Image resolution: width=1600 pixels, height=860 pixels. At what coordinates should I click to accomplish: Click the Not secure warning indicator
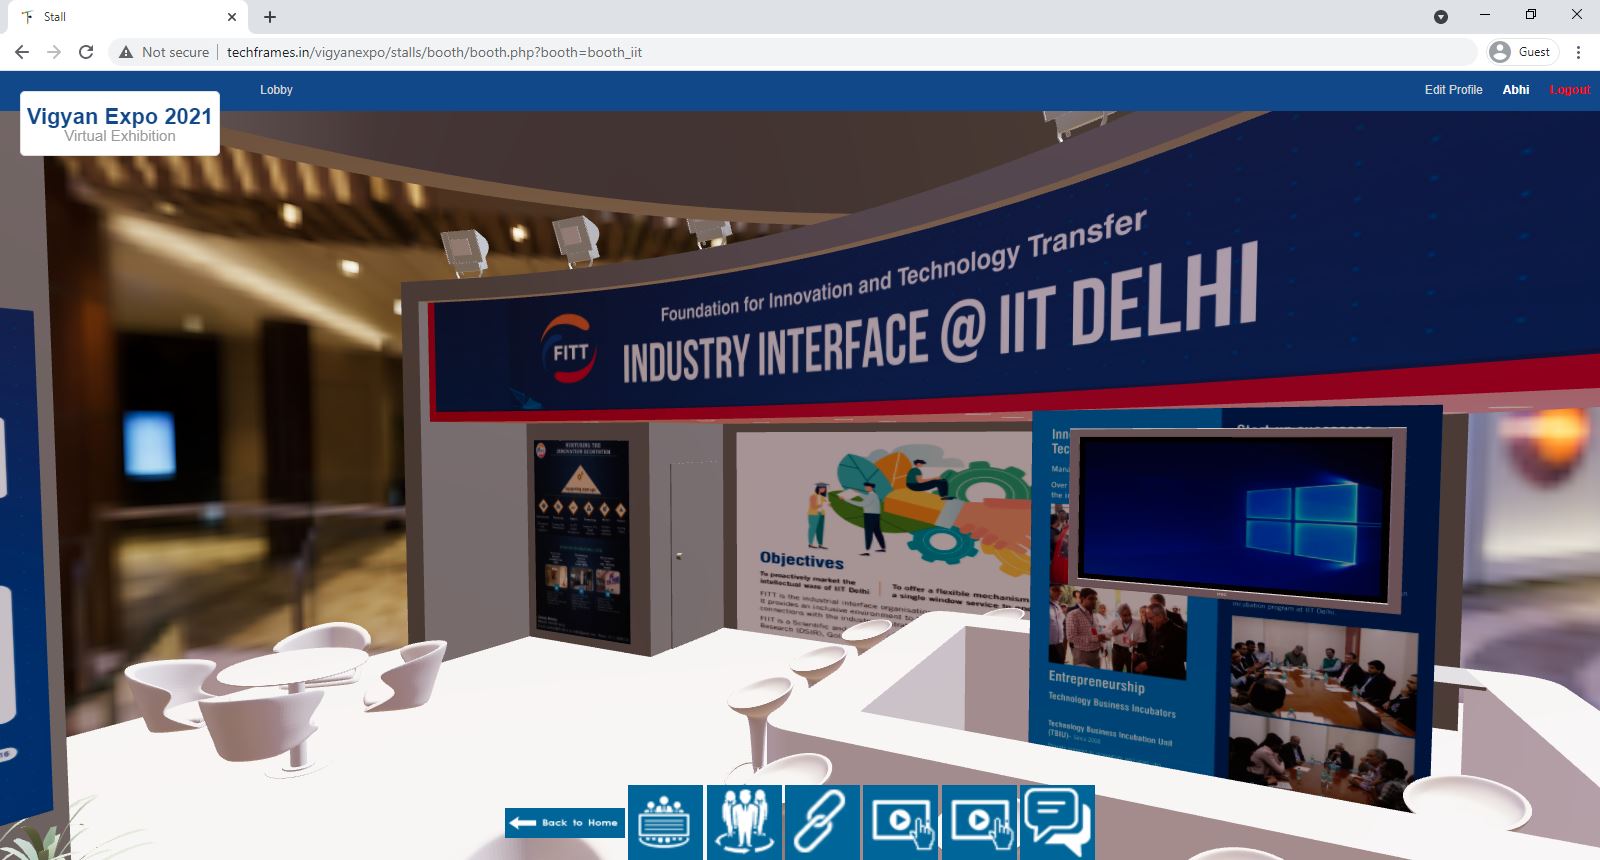[164, 52]
